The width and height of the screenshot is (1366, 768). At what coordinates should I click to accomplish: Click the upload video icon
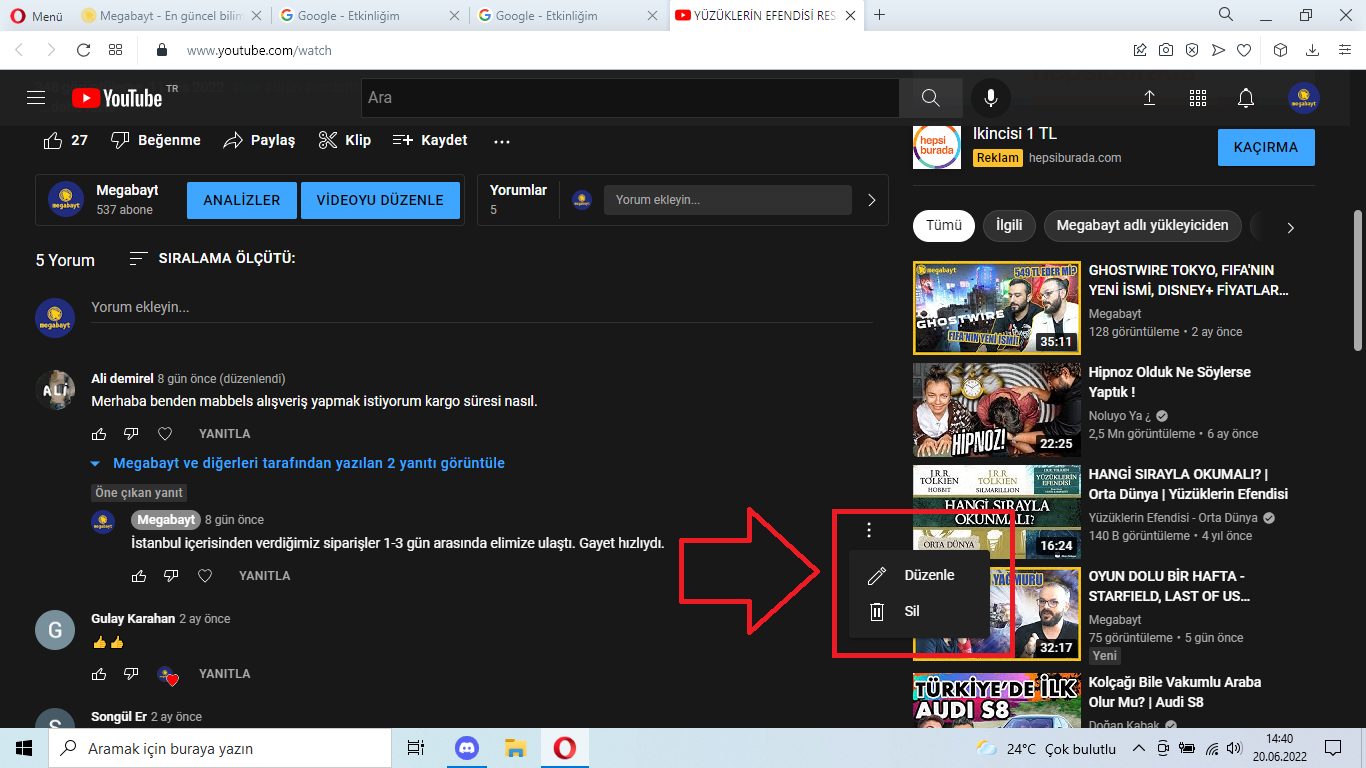pyautogui.click(x=1149, y=98)
